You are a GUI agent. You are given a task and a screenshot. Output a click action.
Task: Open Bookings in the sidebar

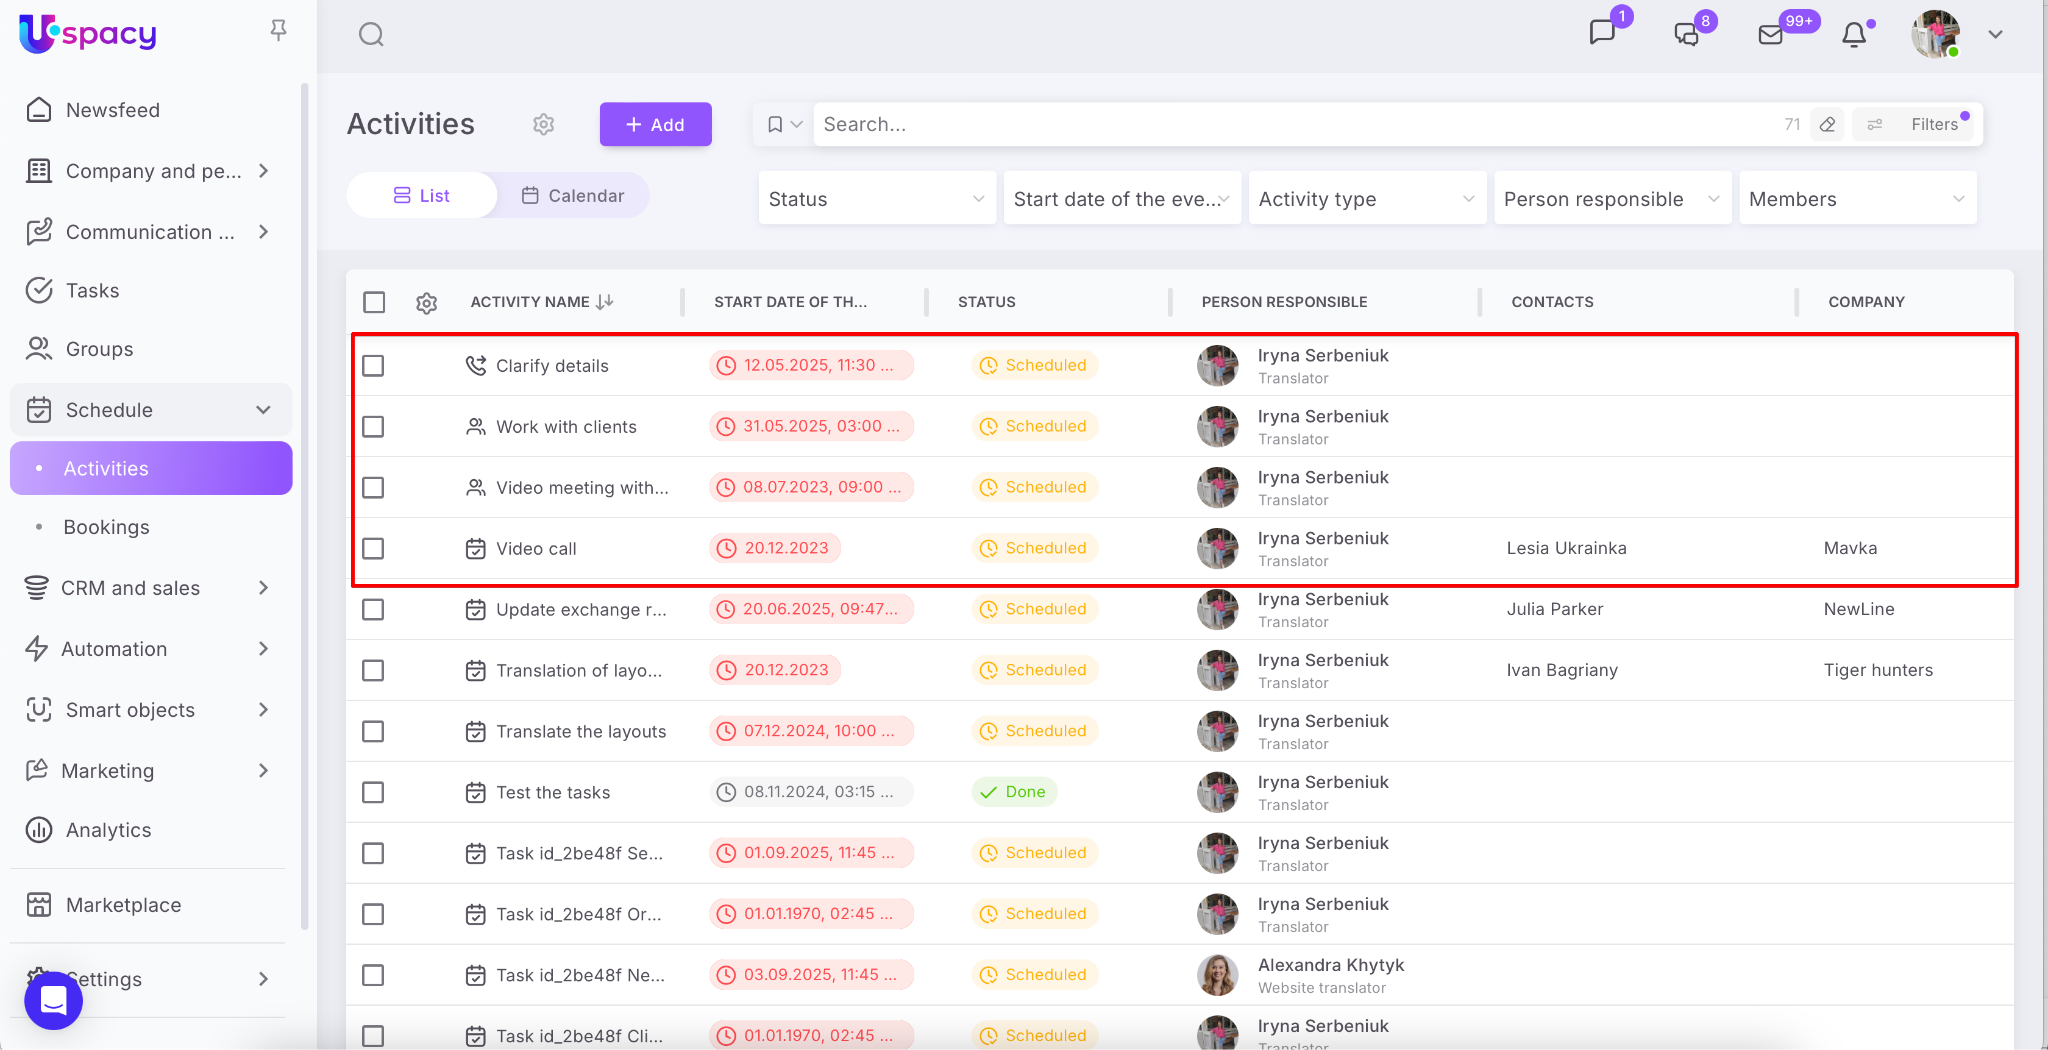(106, 527)
